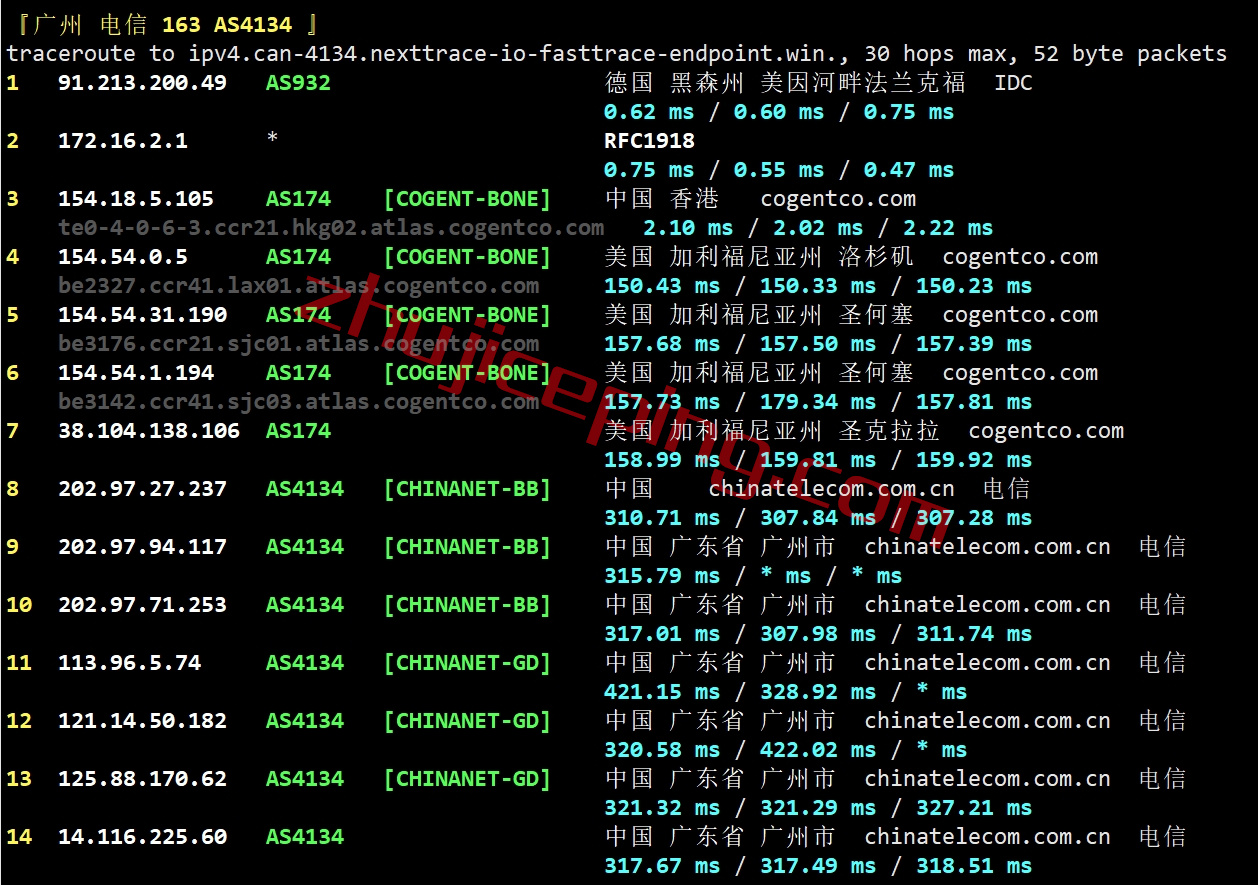1258x885 pixels.
Task: Click latency value 150.43 ms
Action: (662, 286)
